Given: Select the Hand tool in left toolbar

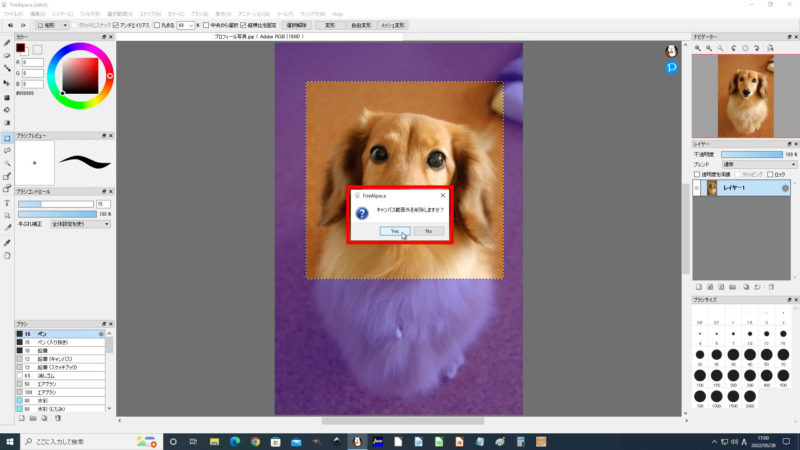Looking at the screenshot, I should (x=7, y=256).
